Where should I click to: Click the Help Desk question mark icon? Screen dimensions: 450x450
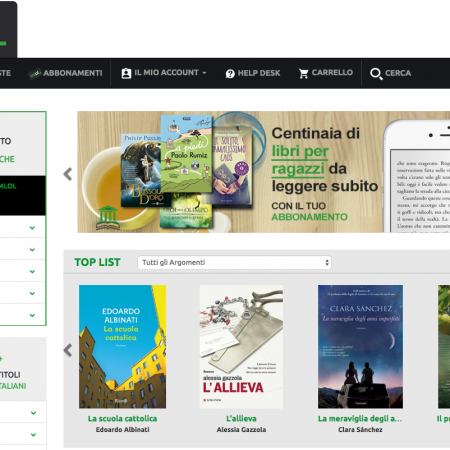point(230,73)
